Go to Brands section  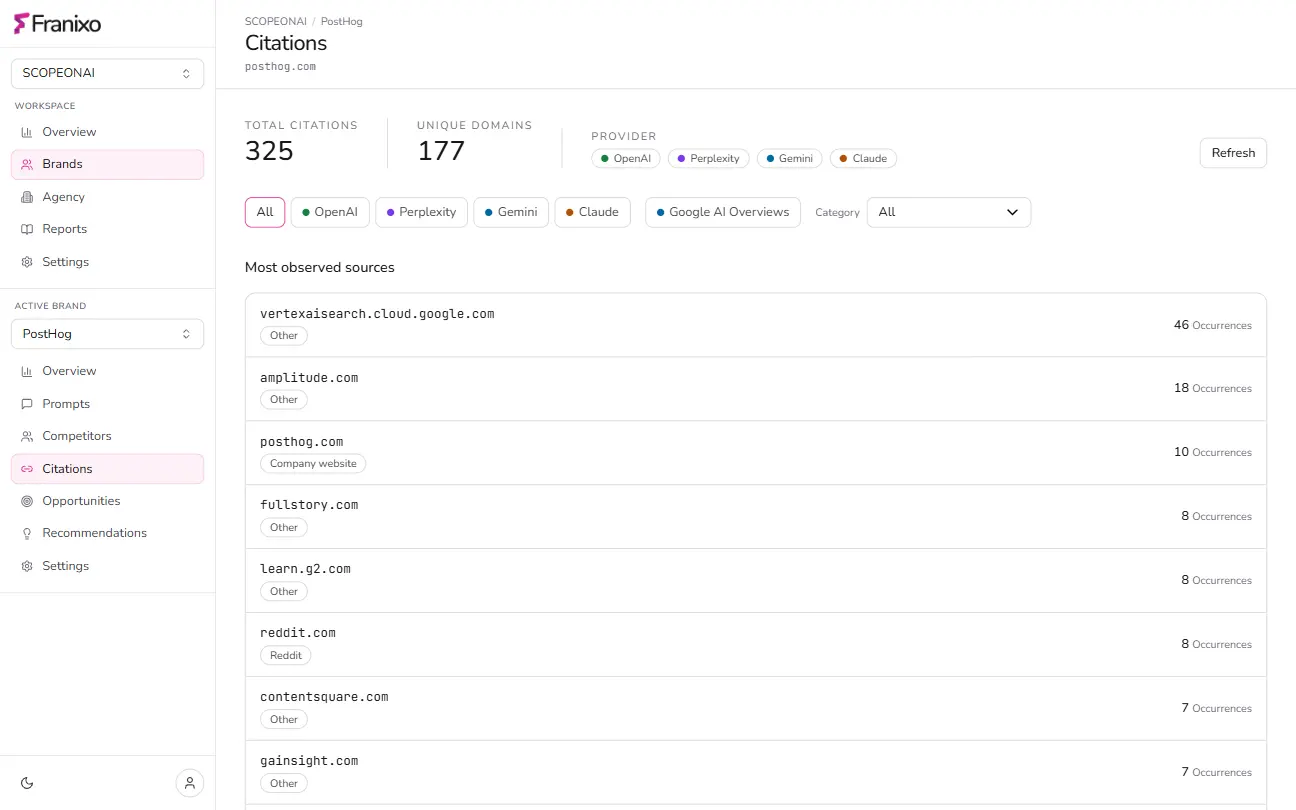click(107, 164)
